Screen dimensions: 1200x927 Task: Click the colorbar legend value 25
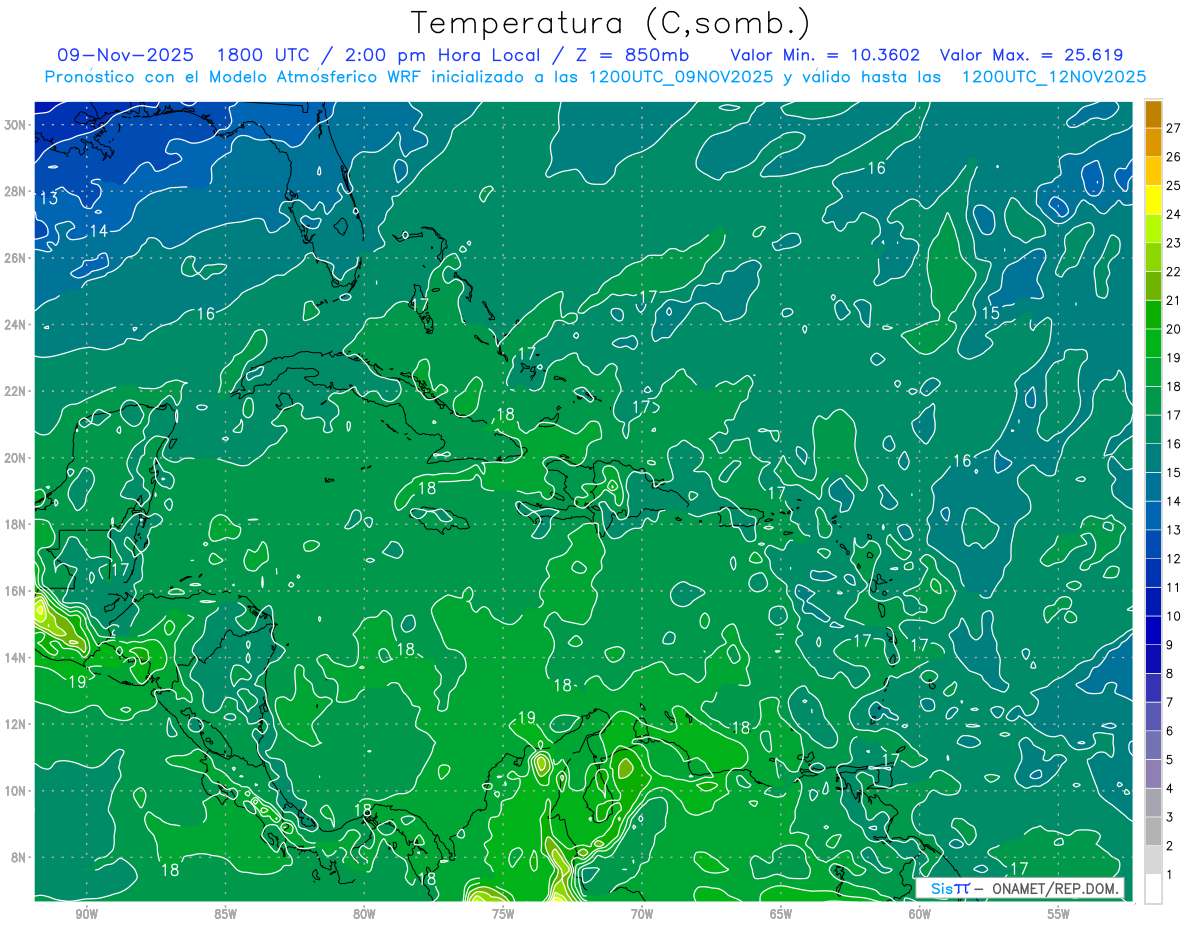point(1173,186)
